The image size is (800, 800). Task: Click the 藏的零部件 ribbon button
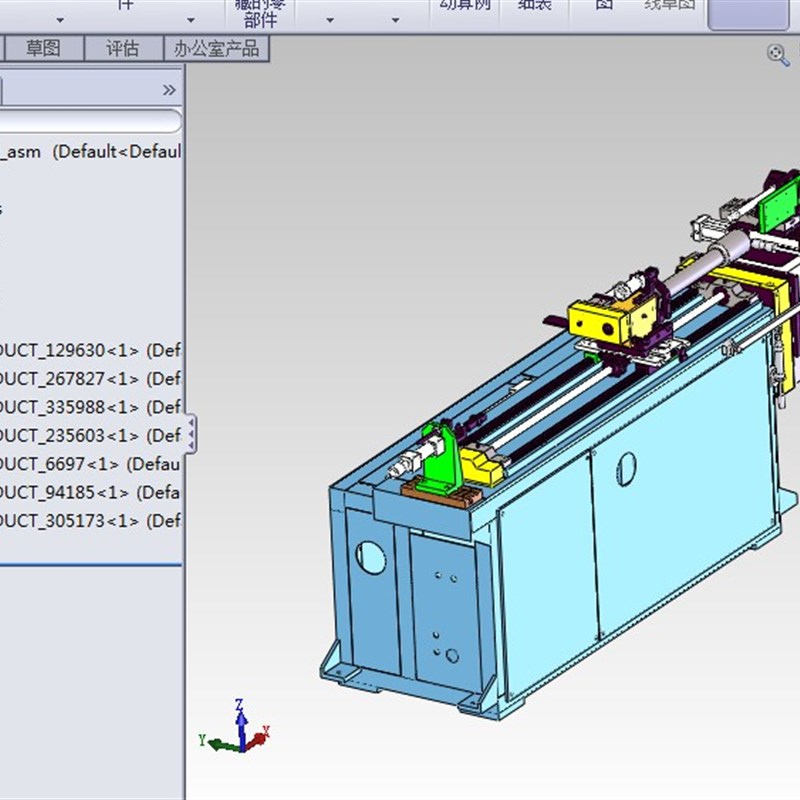[x=260, y=14]
